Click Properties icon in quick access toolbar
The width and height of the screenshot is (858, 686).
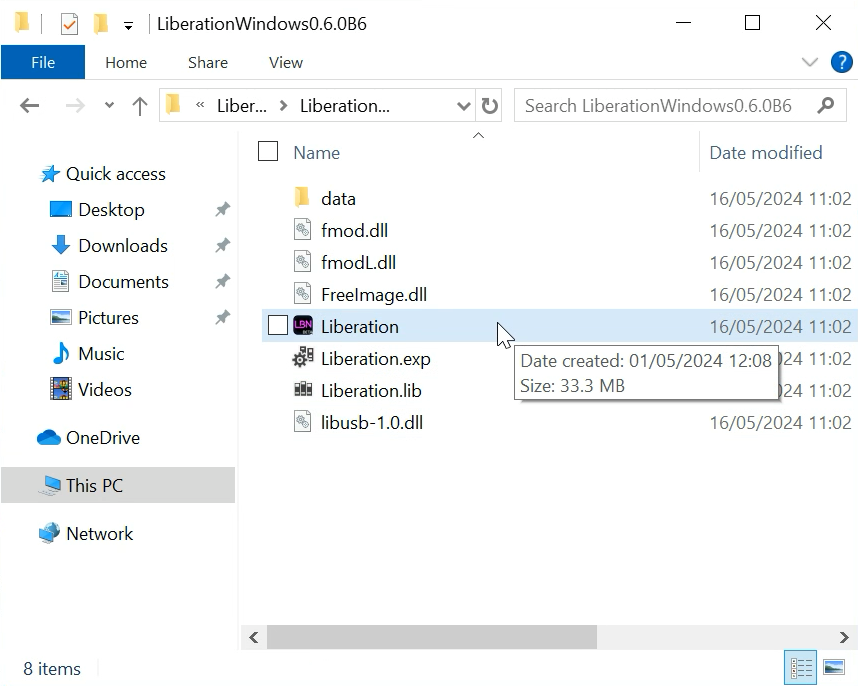(69, 23)
